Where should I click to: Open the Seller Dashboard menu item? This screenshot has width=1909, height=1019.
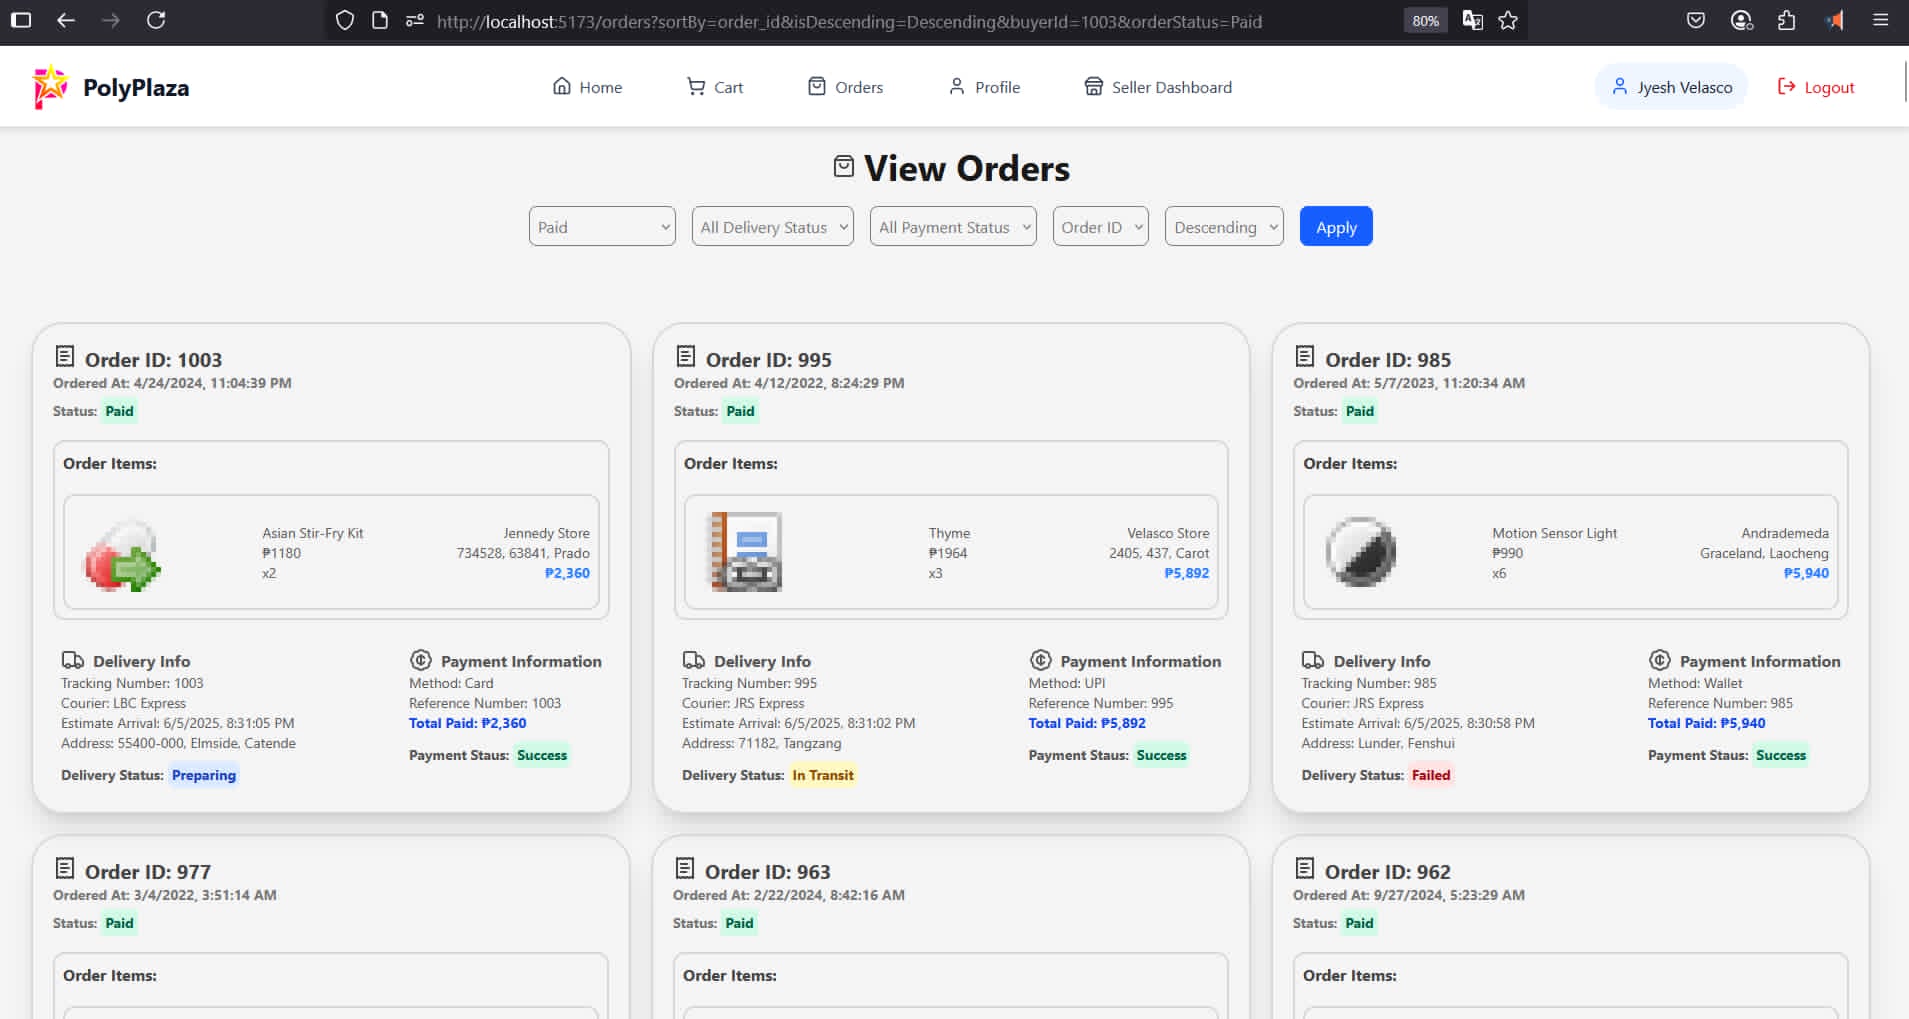[1158, 87]
